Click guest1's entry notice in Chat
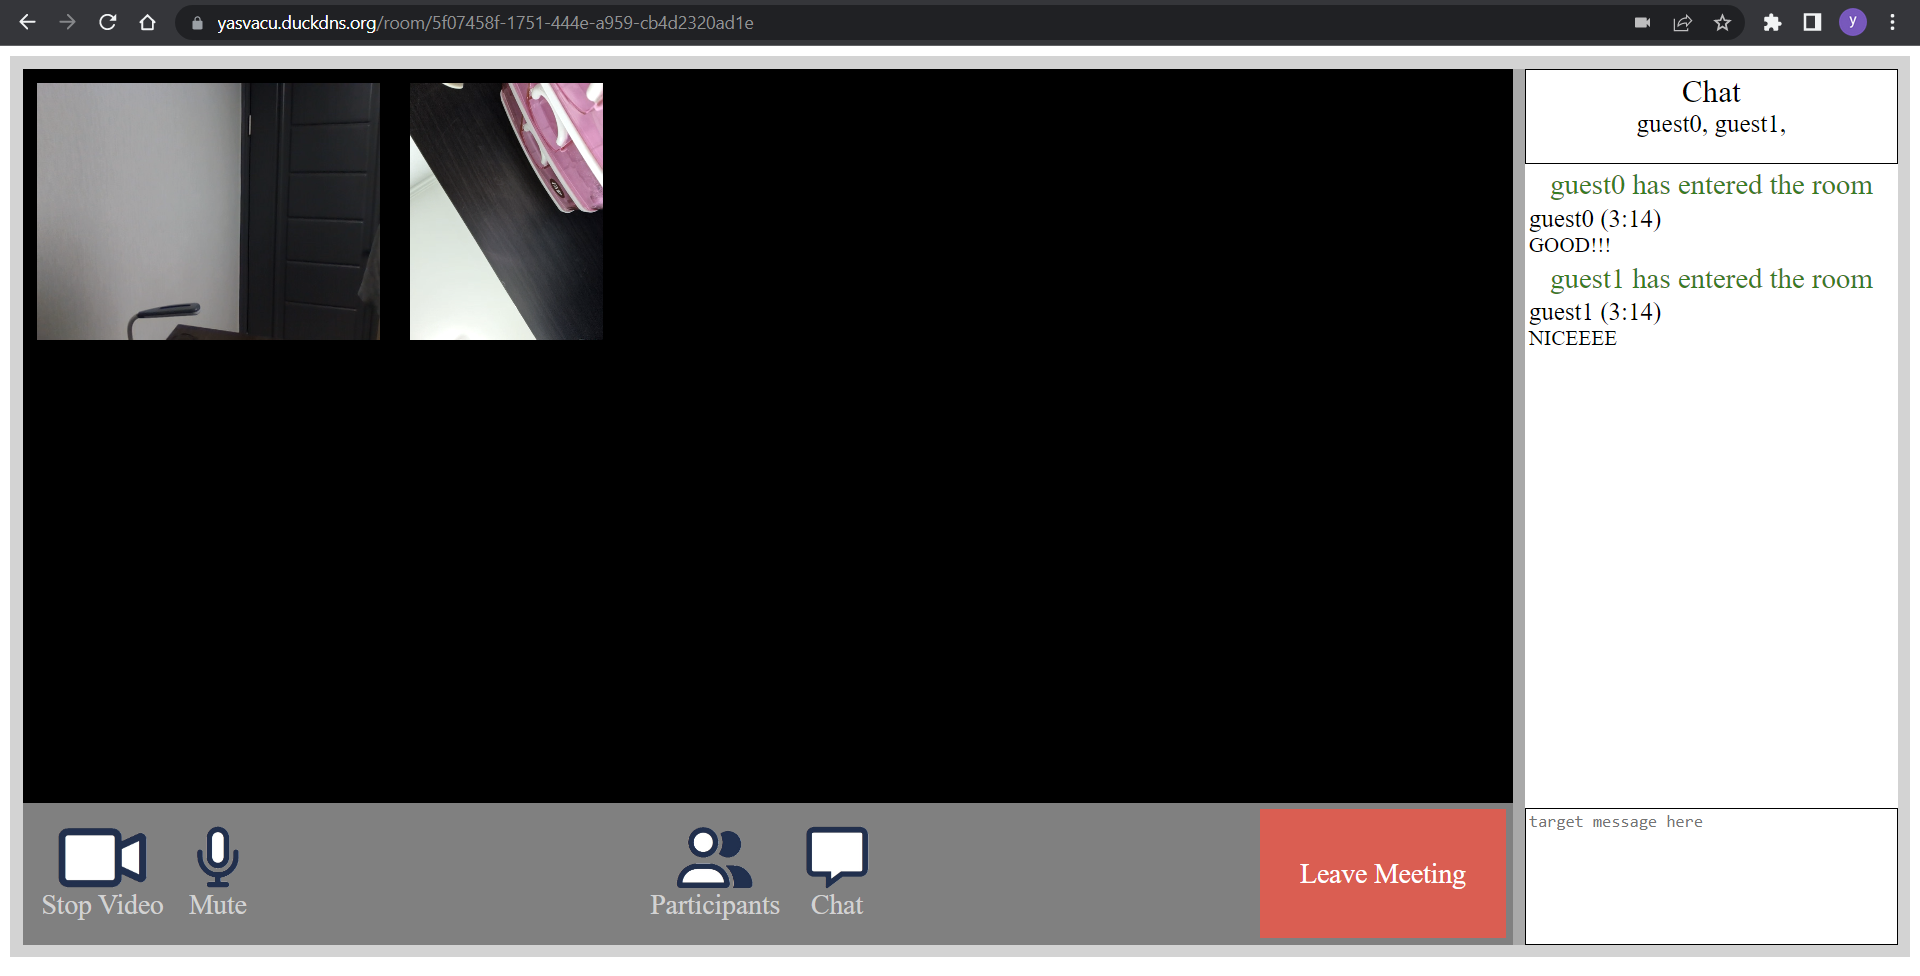The height and width of the screenshot is (976, 1920). 1710,280
